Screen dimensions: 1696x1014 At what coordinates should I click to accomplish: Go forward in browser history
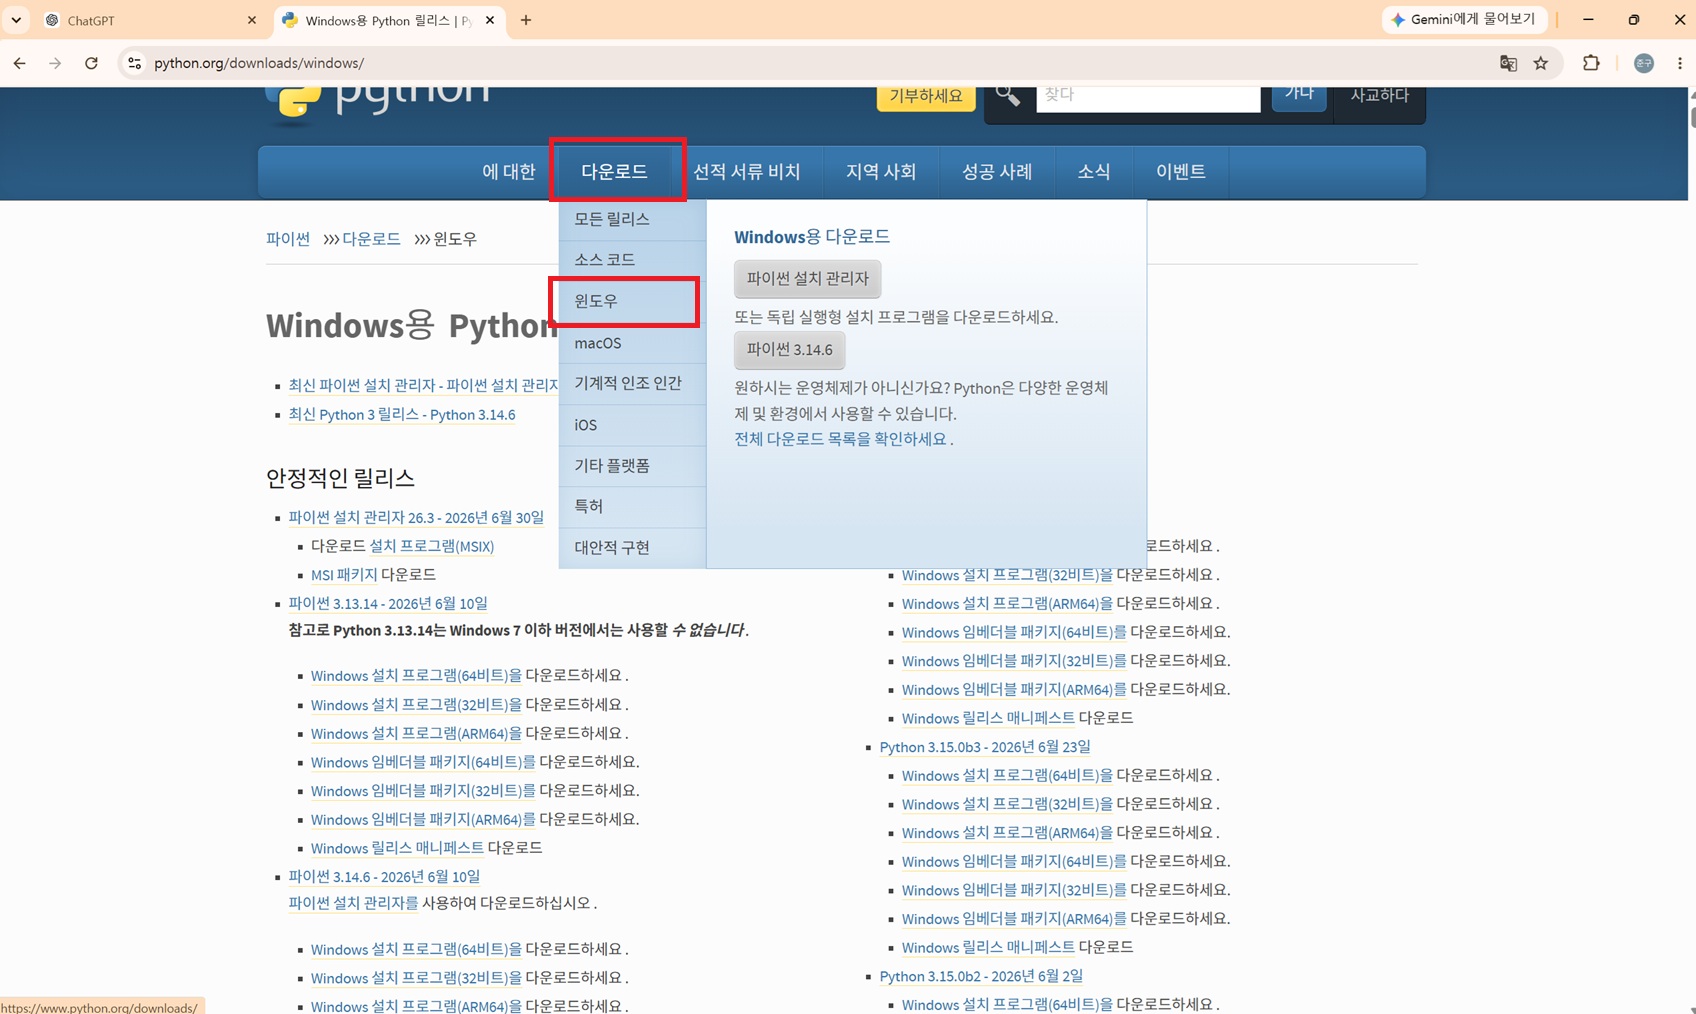coord(55,63)
